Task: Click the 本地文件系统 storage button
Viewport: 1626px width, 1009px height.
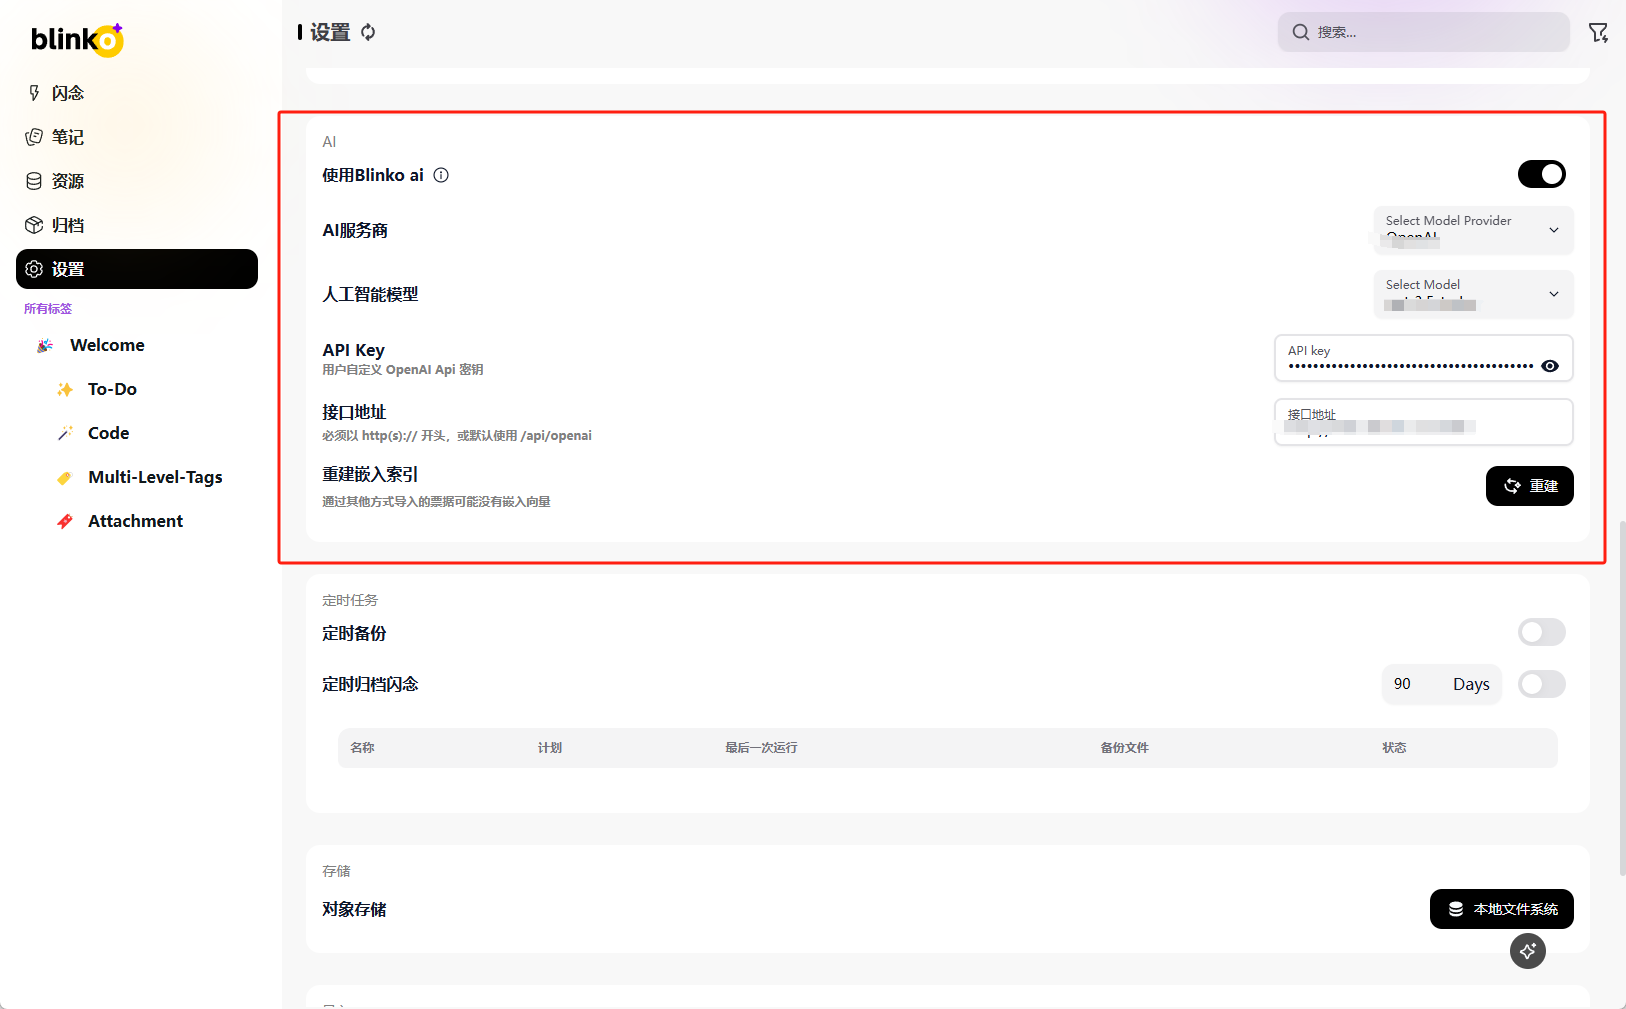Action: pos(1501,909)
